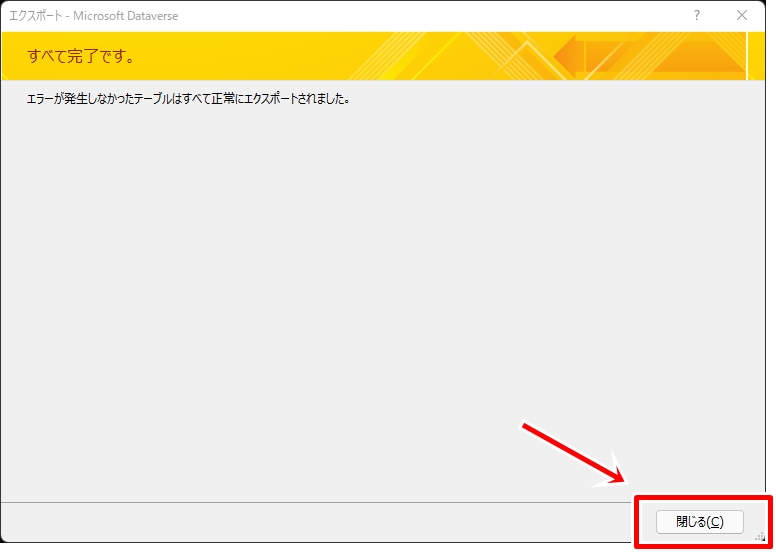Click the エラーが発生しなかったテーブル message text
Screen dimensions: 776x552
(189, 99)
